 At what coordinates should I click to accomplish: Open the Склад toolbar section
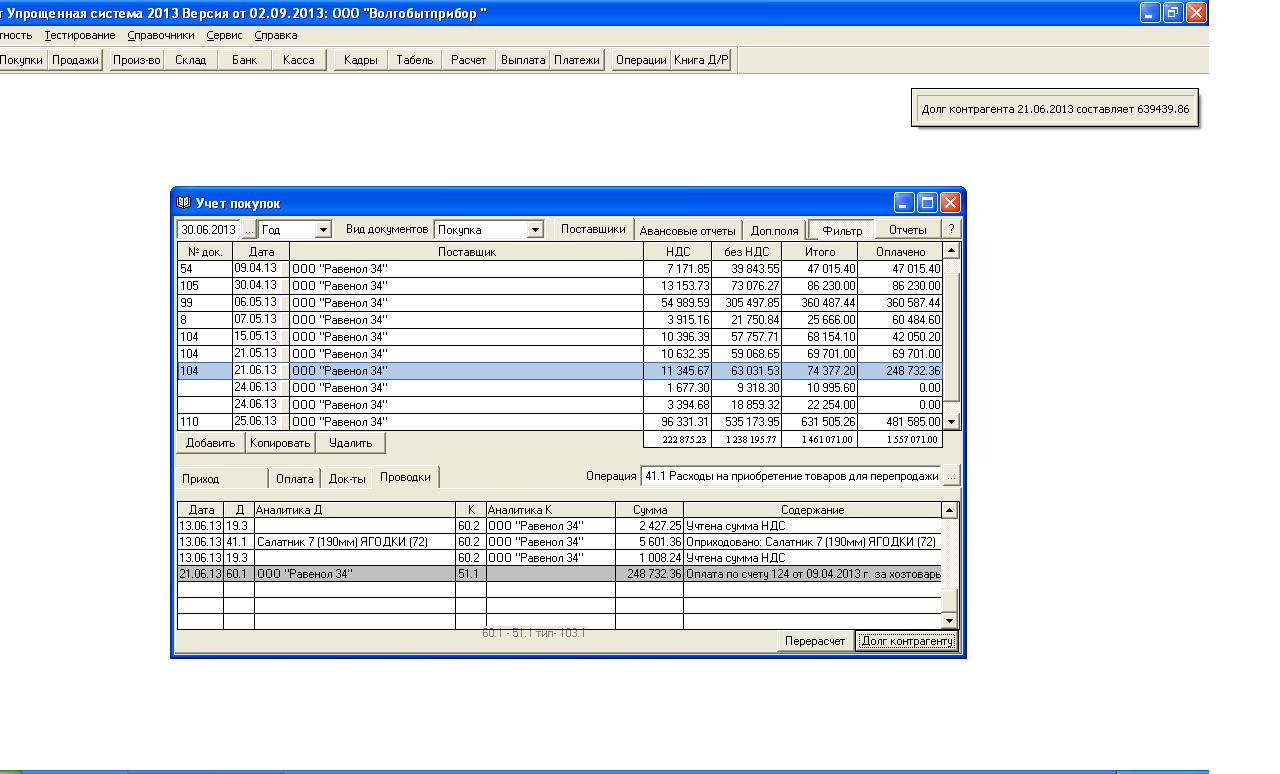pos(190,60)
